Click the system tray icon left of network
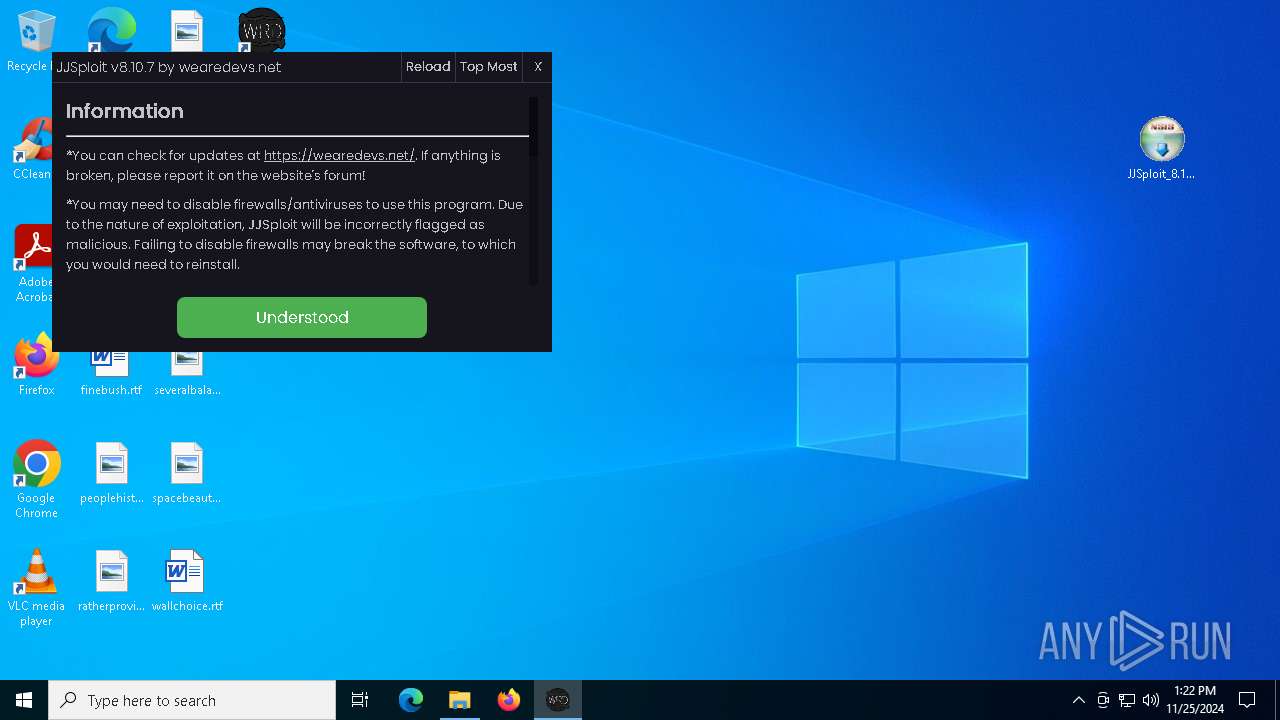The height and width of the screenshot is (720, 1280). tap(1103, 700)
